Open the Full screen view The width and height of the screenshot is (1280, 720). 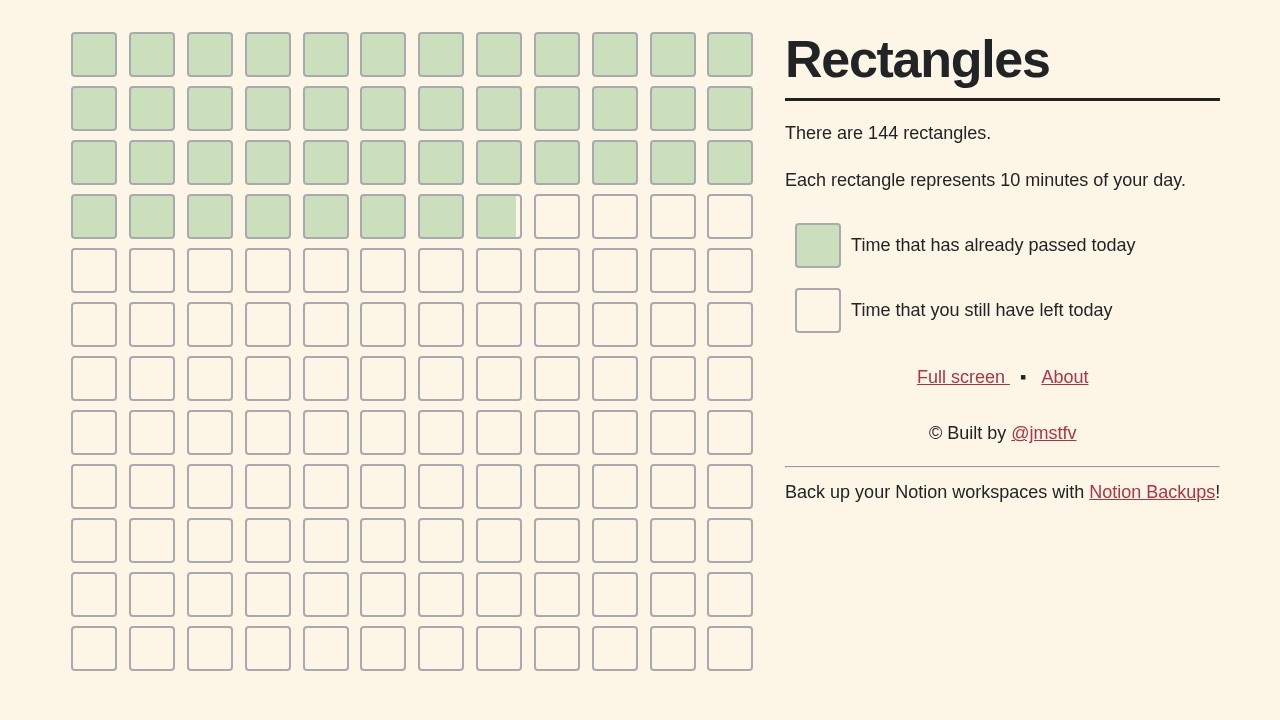coord(961,377)
